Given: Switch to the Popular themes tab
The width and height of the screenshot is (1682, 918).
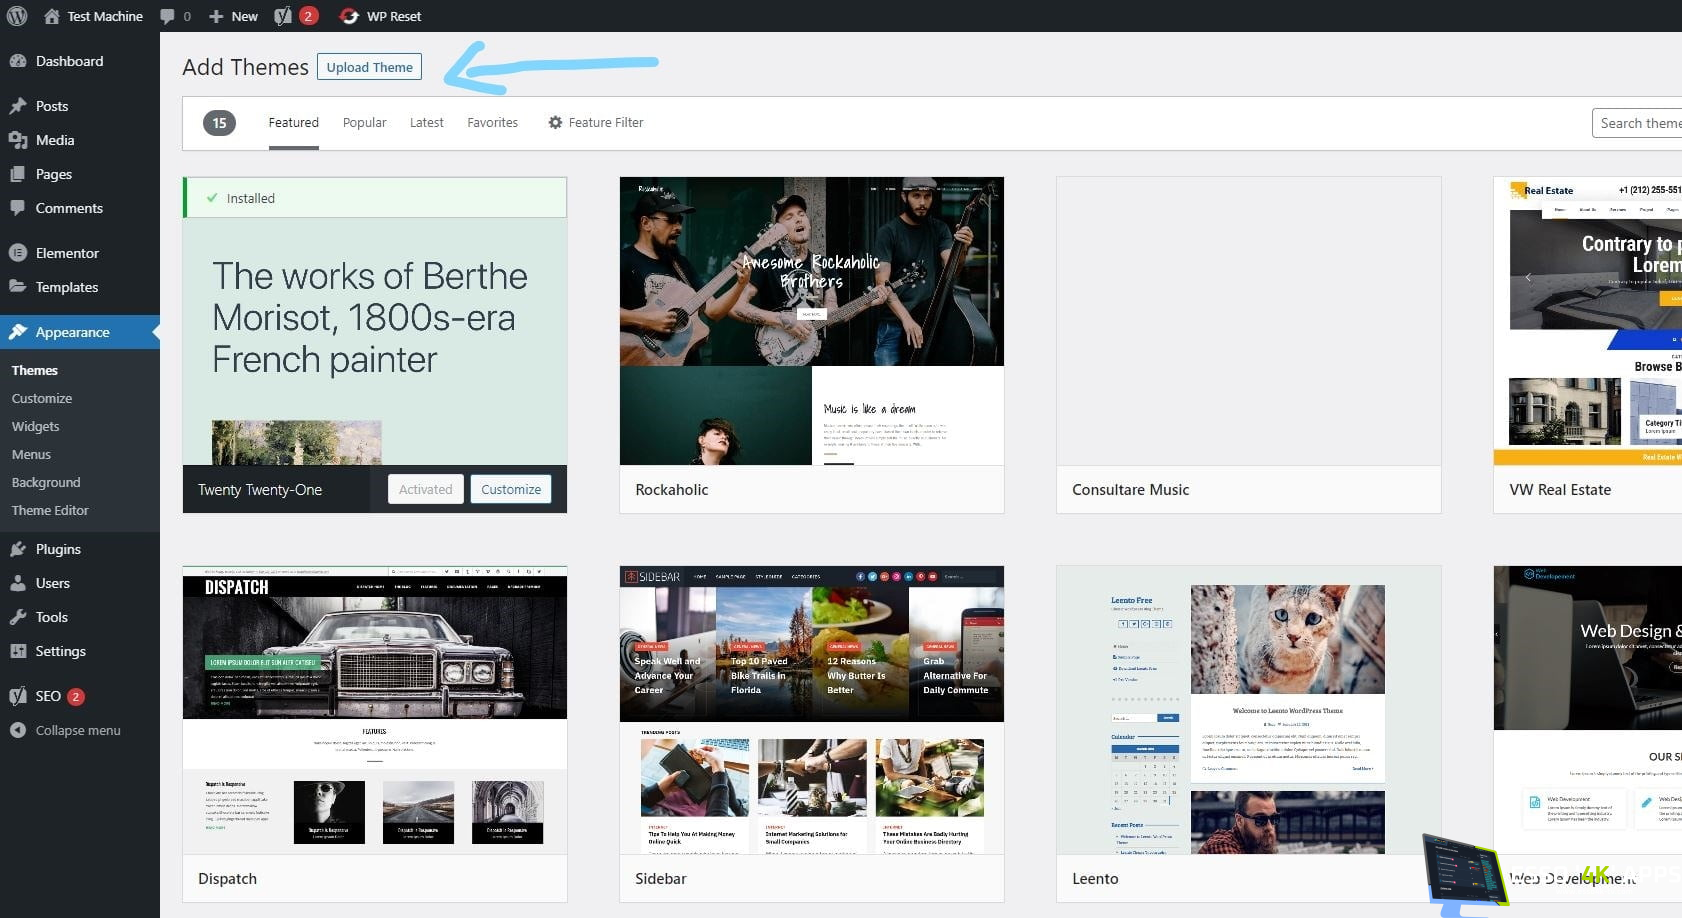Looking at the screenshot, I should 364,122.
